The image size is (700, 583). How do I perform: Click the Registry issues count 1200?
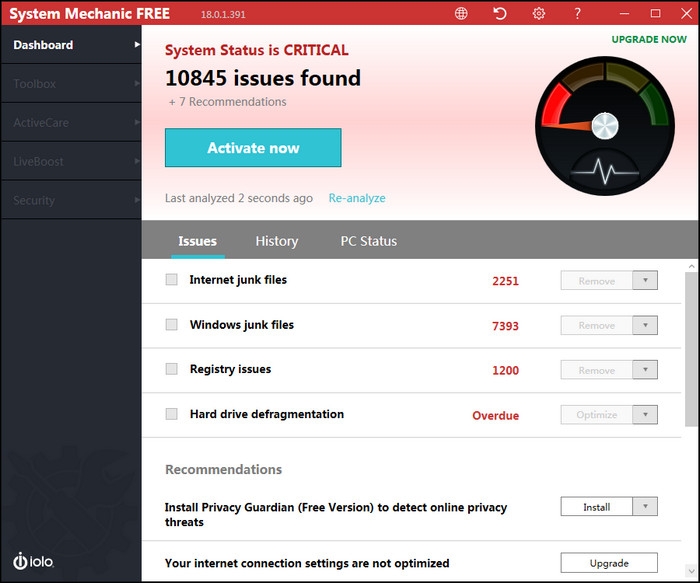505,370
